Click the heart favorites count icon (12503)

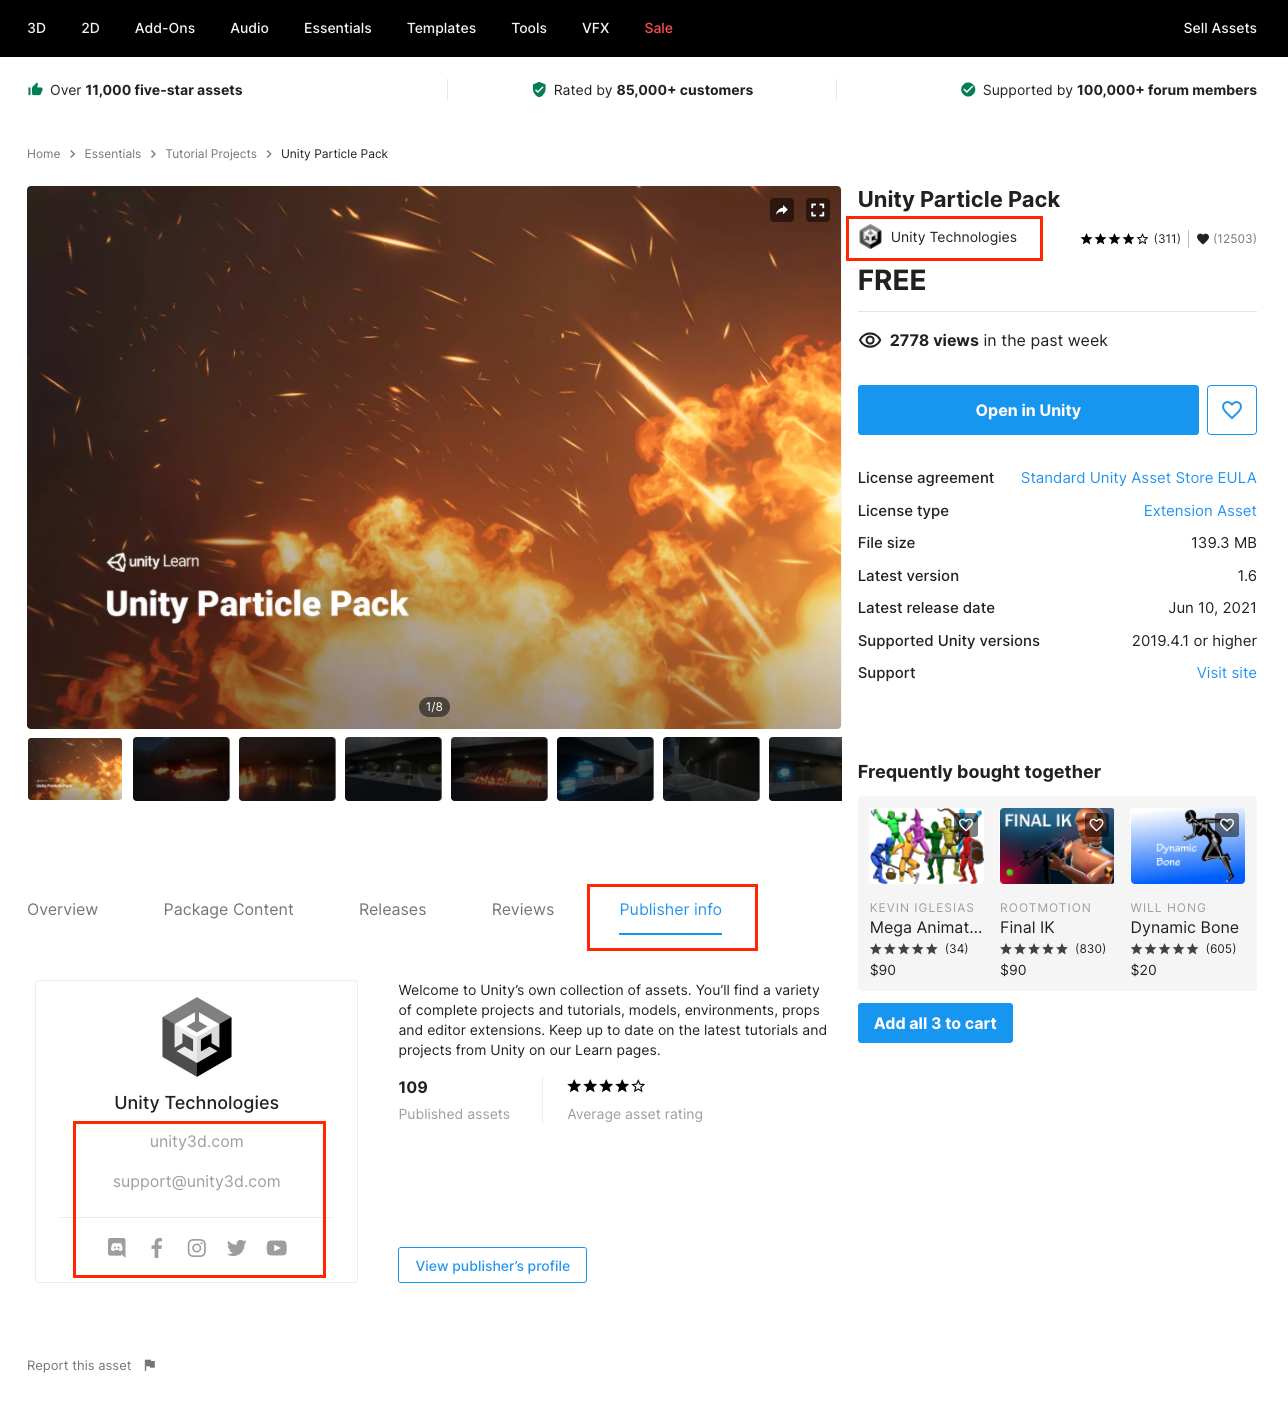click(1203, 239)
